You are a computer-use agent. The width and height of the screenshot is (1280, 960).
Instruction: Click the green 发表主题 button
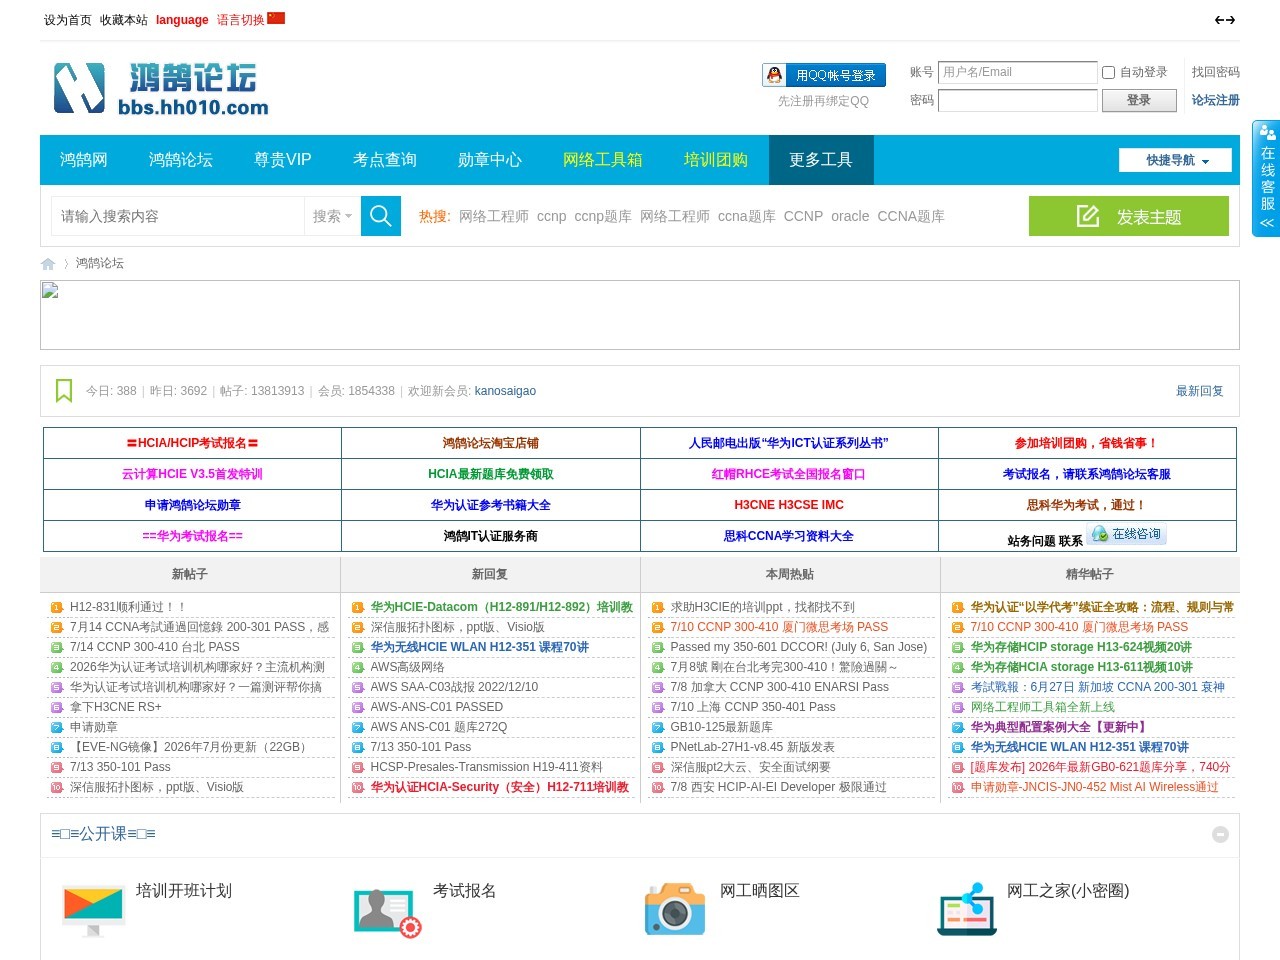point(1129,216)
